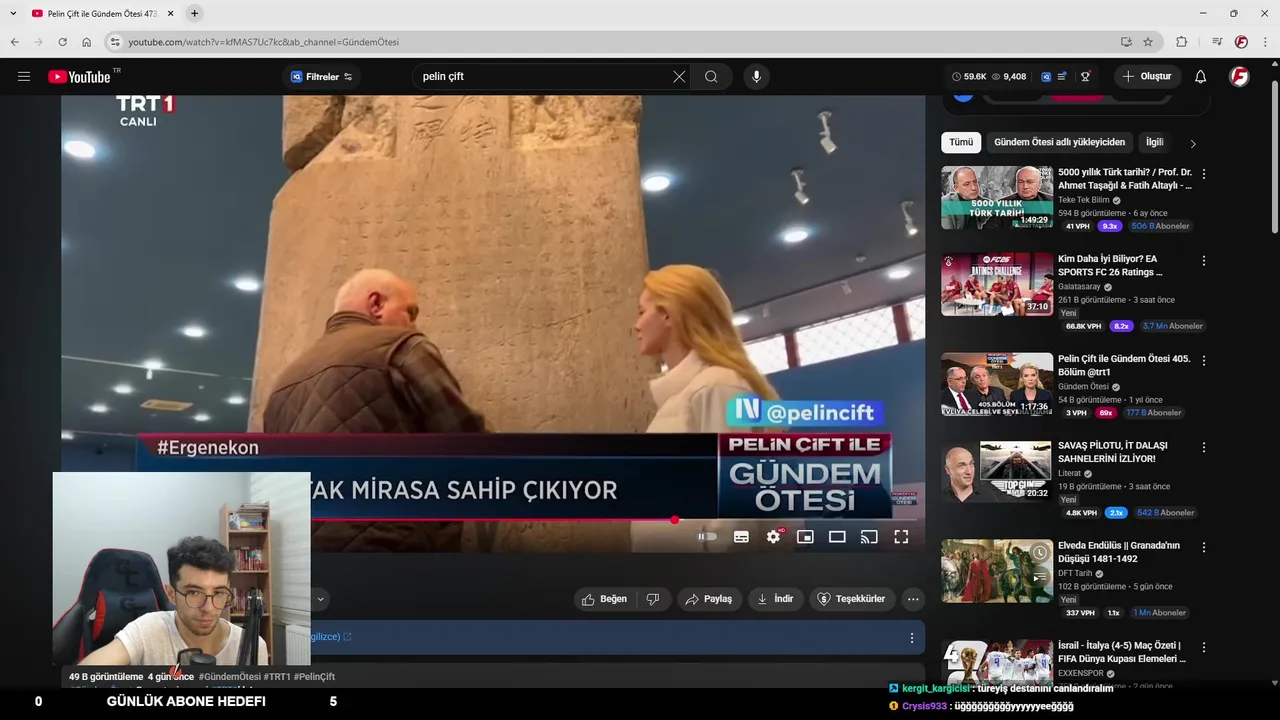1280x720 pixels.
Task: Open Galatasaray channel link
Action: point(1079,287)
